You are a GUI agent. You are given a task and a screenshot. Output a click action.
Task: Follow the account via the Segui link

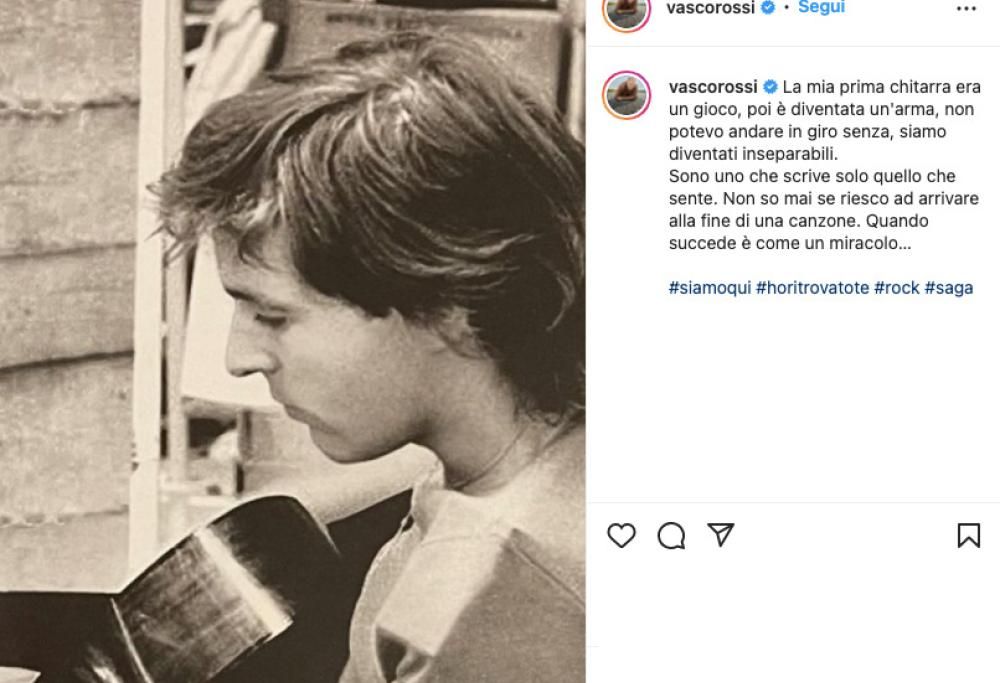[821, 8]
